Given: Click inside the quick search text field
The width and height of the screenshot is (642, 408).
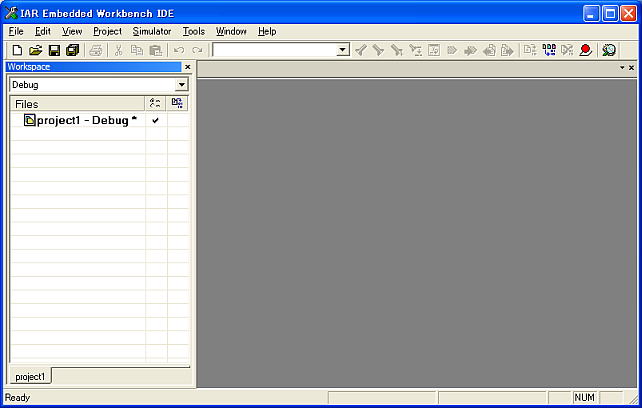Looking at the screenshot, I should pyautogui.click(x=275, y=50).
